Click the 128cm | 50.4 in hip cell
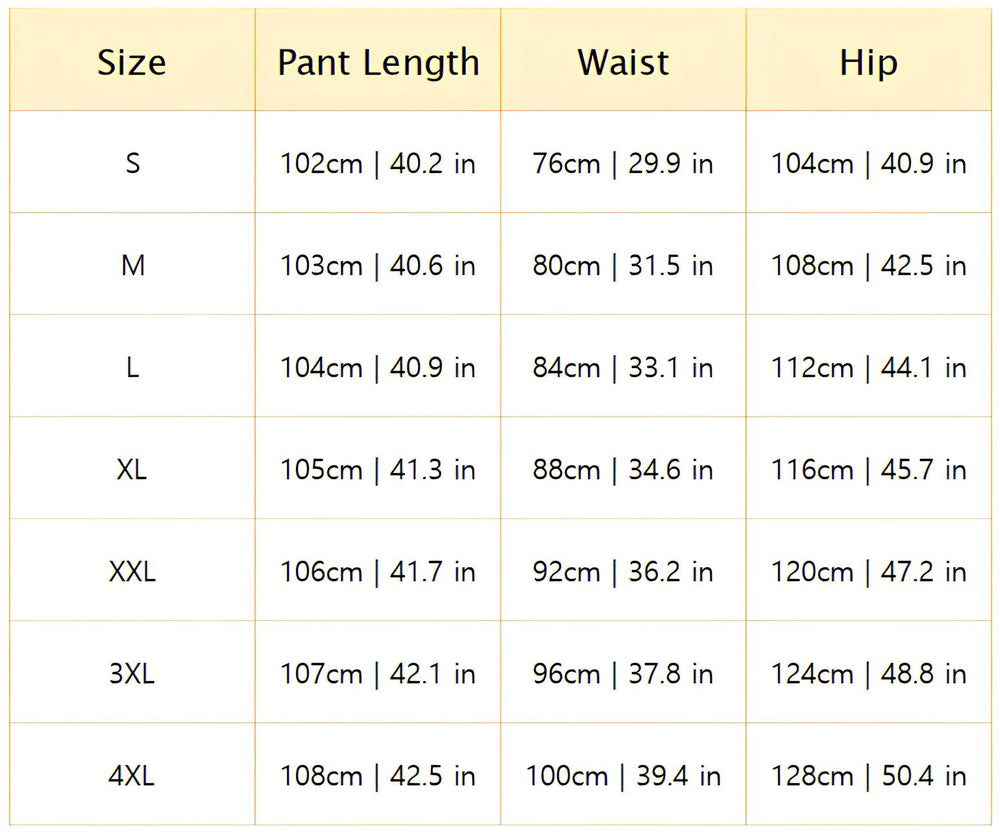Viewport: 1000px width, 832px height. click(868, 775)
